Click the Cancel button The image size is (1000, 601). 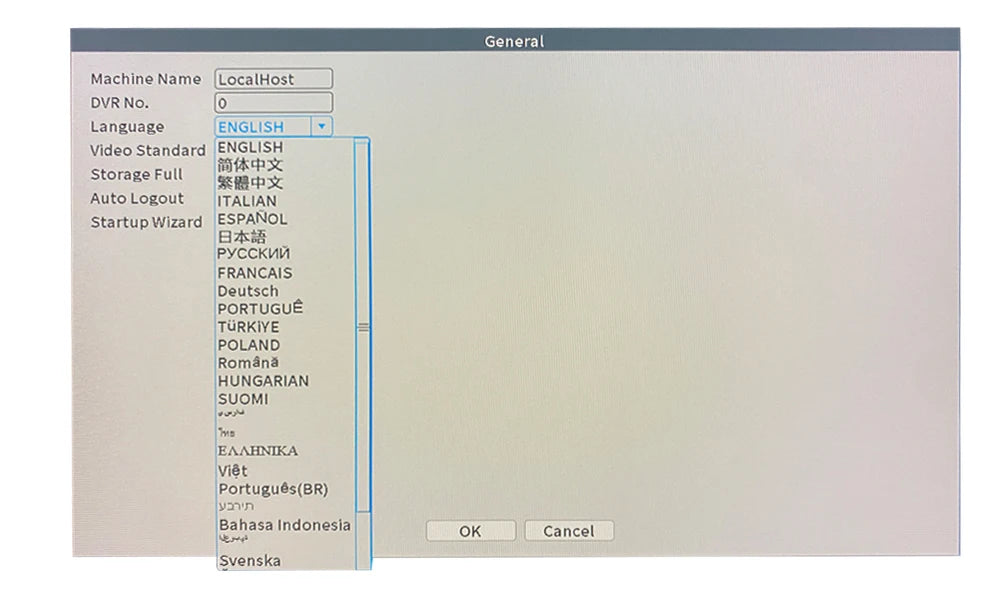coord(568,531)
